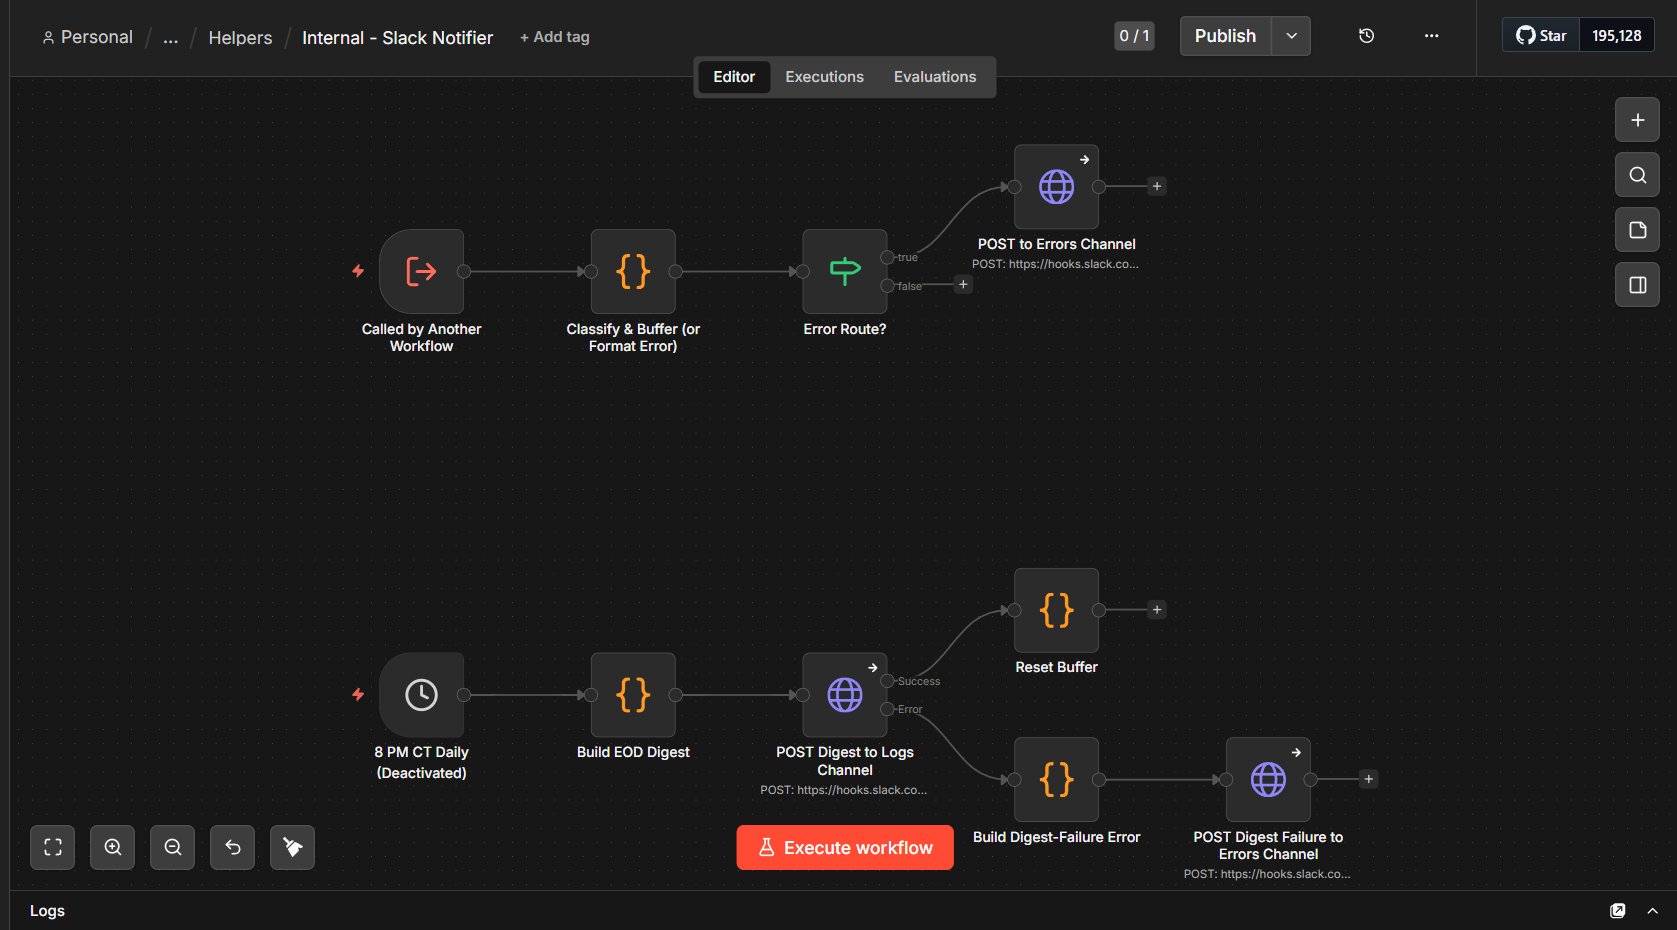Toggle the side panel icon
This screenshot has height=930, width=1677.
pyautogui.click(x=1637, y=285)
